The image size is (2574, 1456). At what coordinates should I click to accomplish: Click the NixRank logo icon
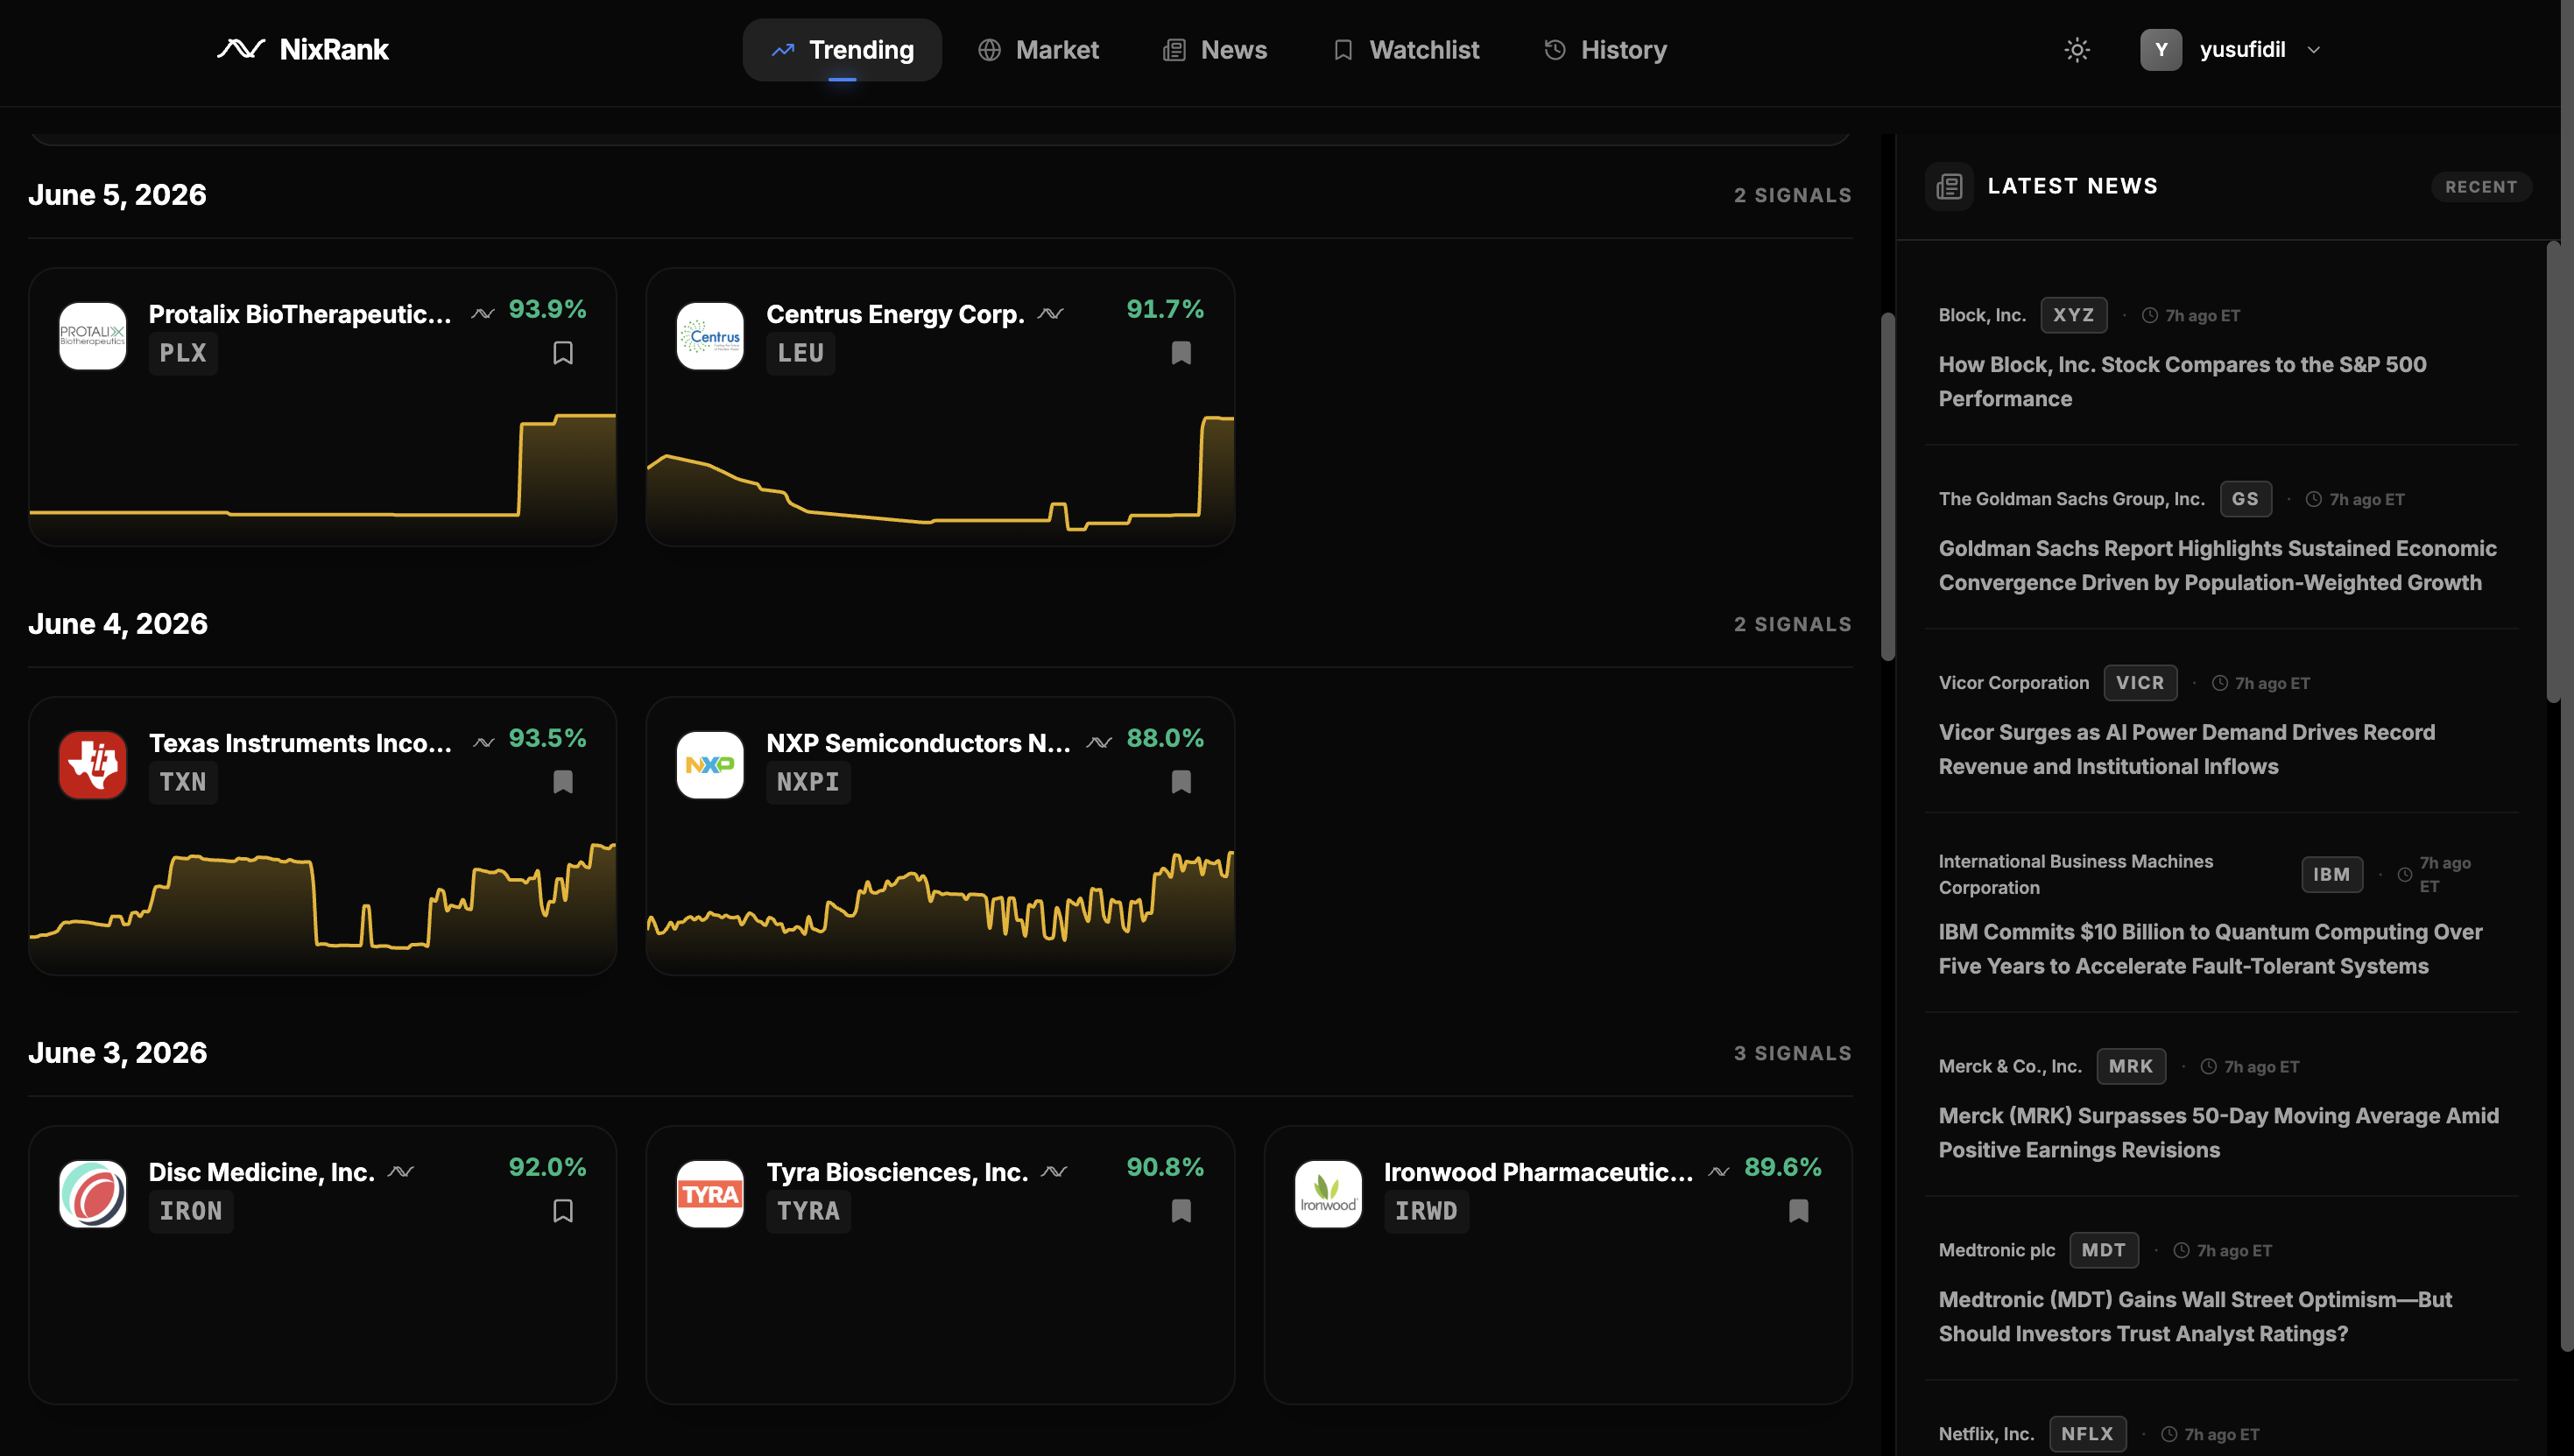click(241, 49)
